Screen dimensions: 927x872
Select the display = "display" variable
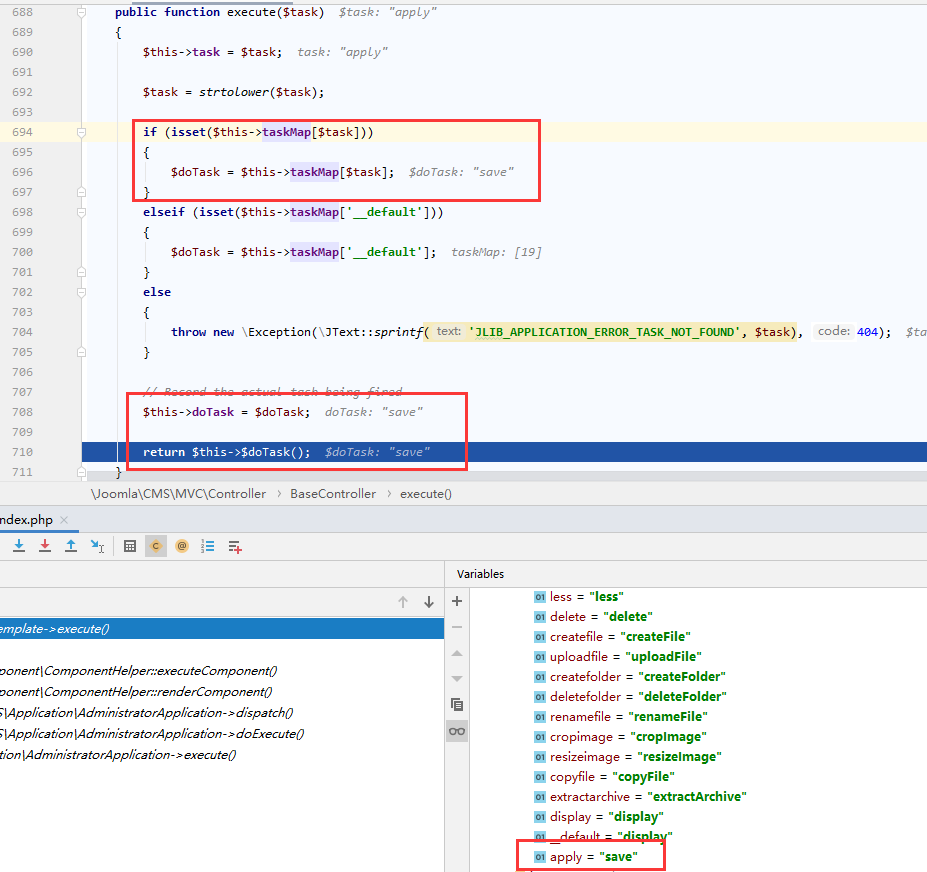coord(599,816)
